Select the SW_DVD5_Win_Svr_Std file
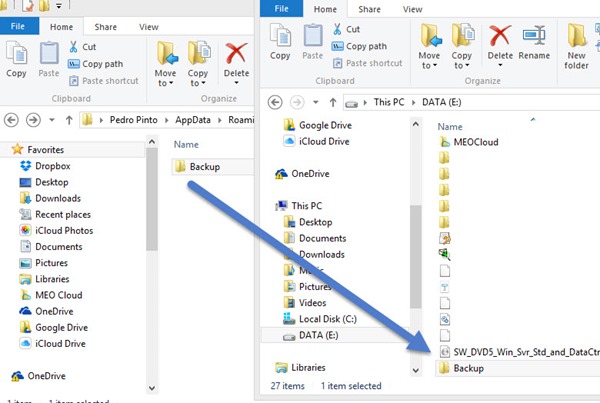The height and width of the screenshot is (403, 600). tap(520, 352)
